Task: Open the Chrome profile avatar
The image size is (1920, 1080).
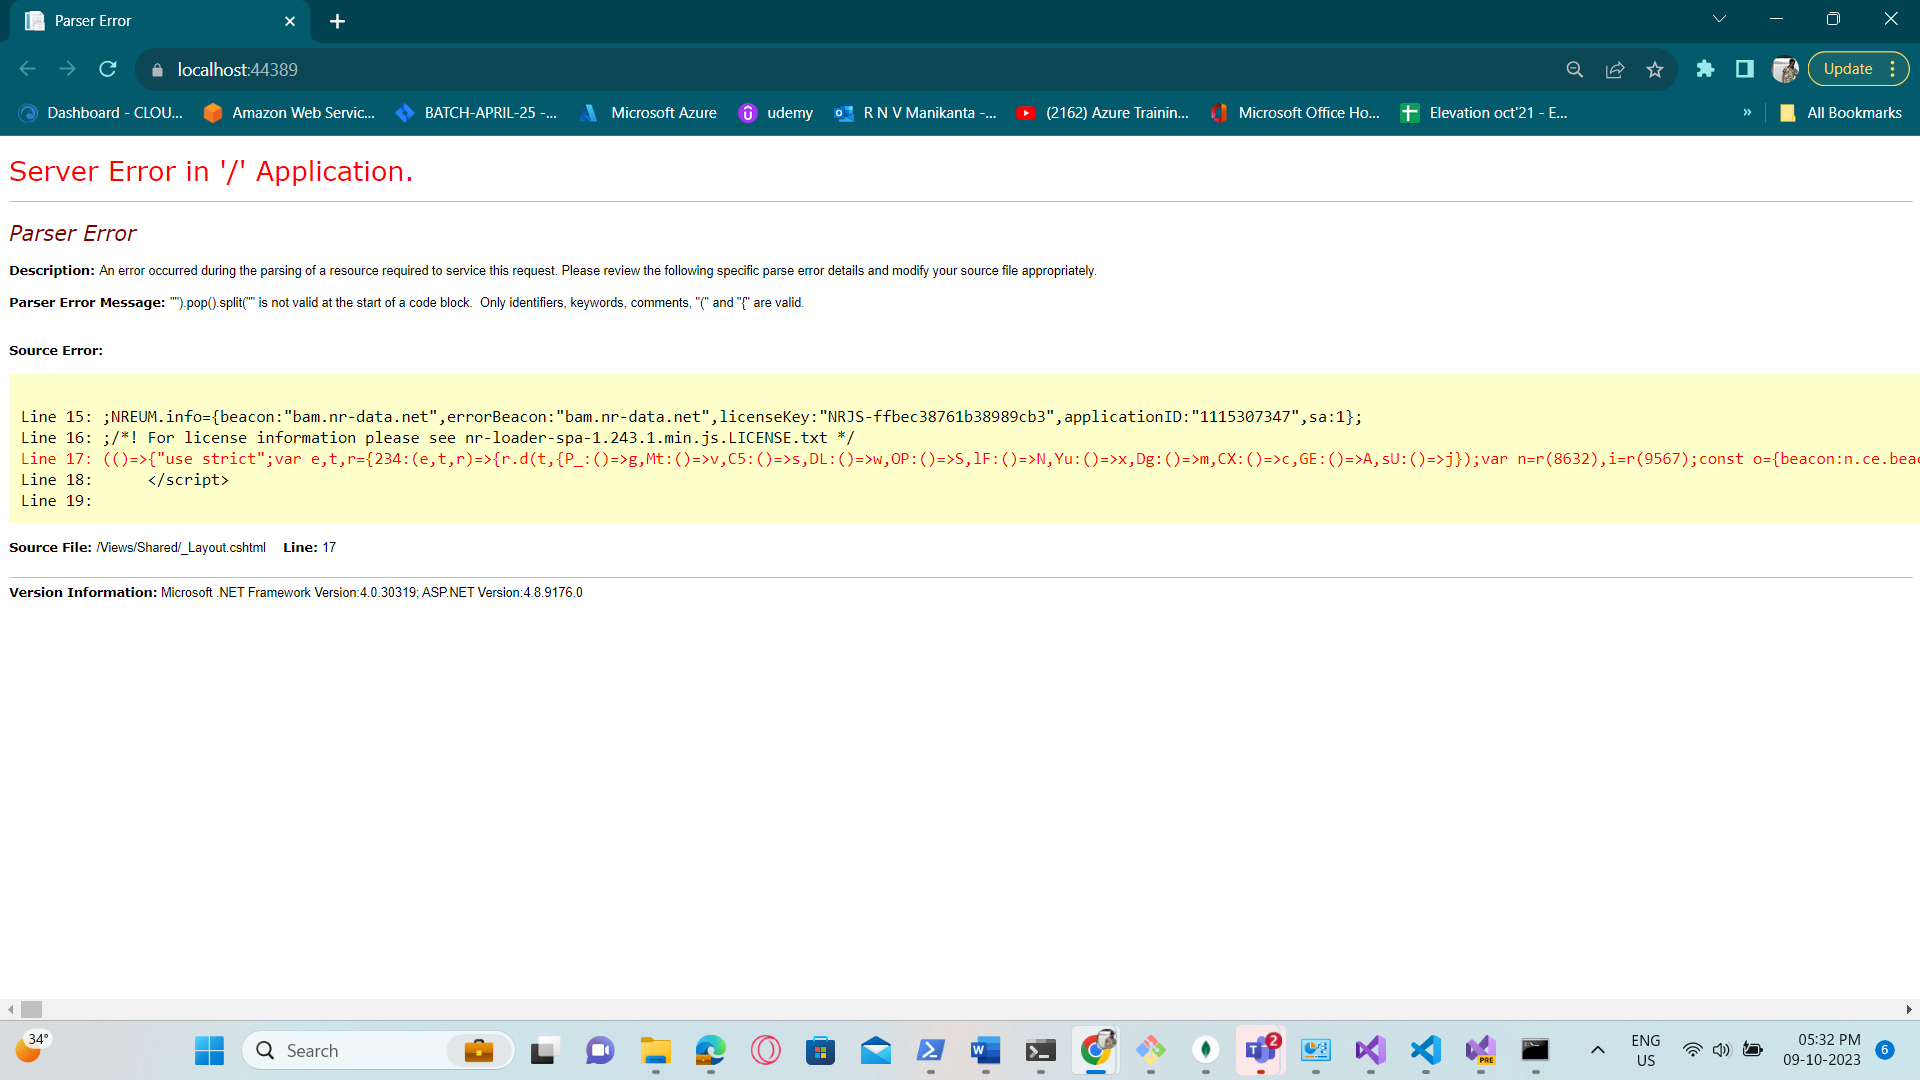Action: pyautogui.click(x=1785, y=69)
